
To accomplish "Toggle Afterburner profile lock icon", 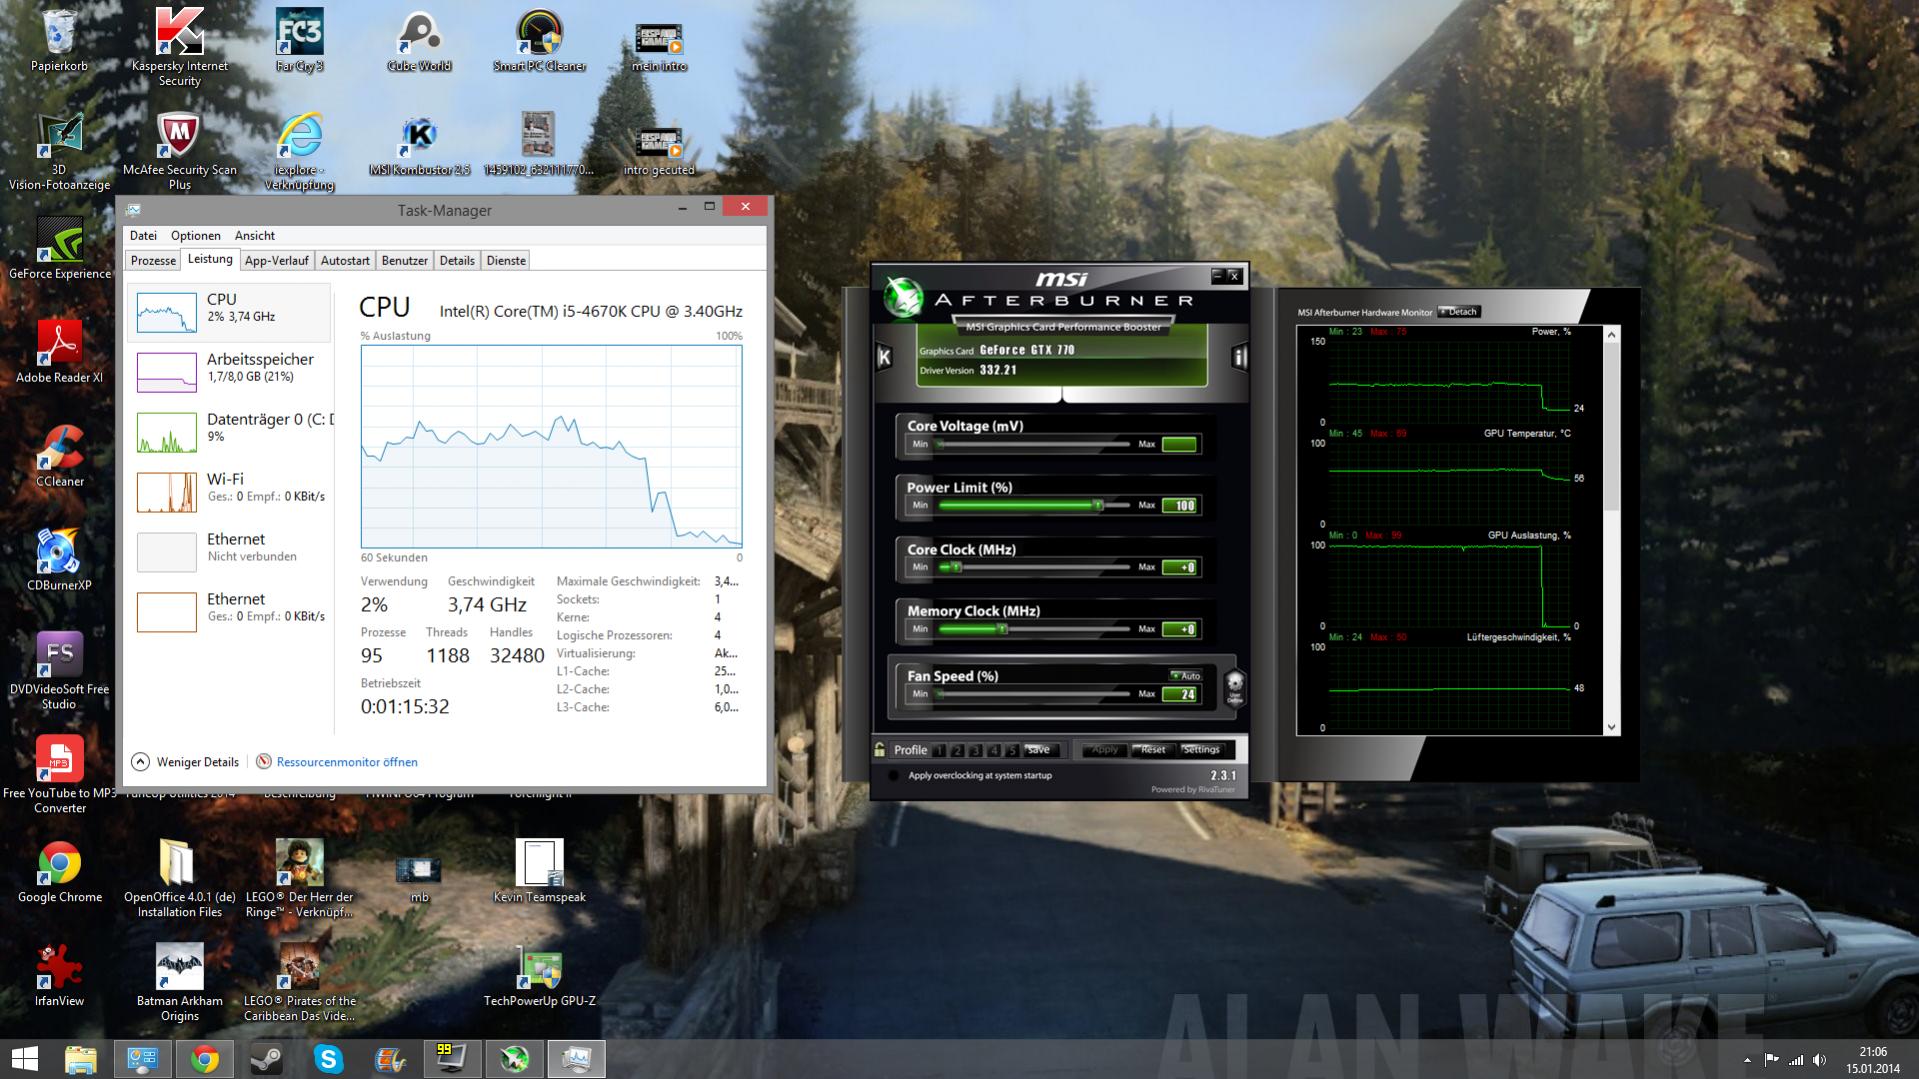I will 880,749.
